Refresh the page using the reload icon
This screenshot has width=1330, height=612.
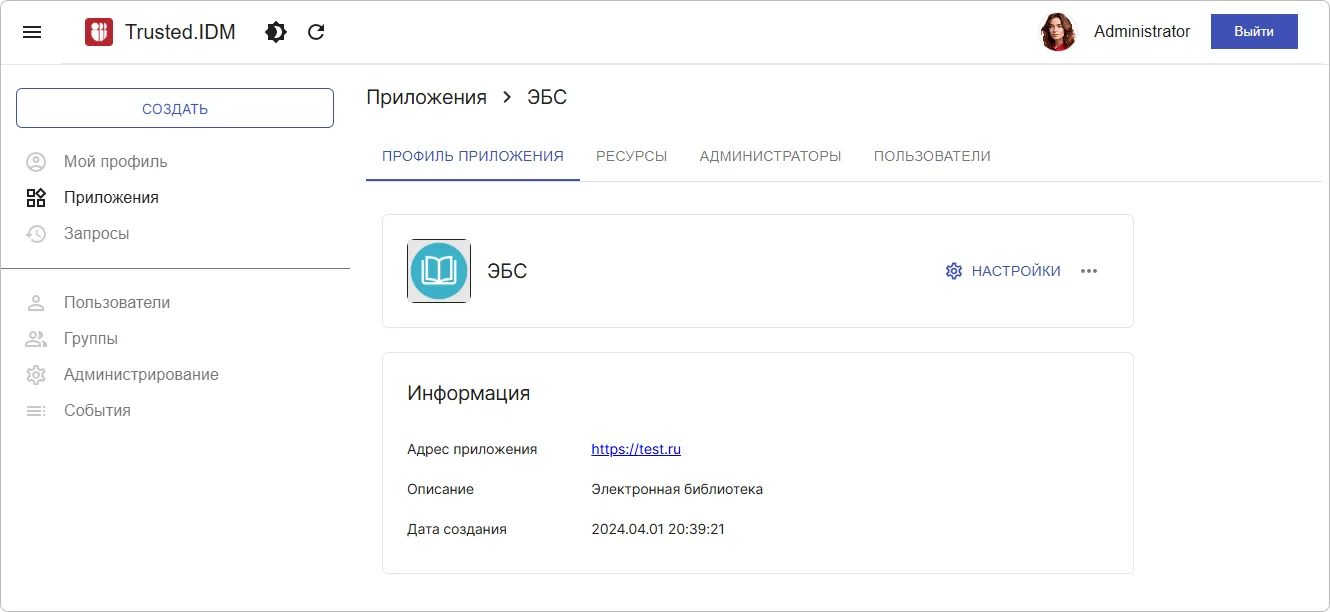(316, 31)
